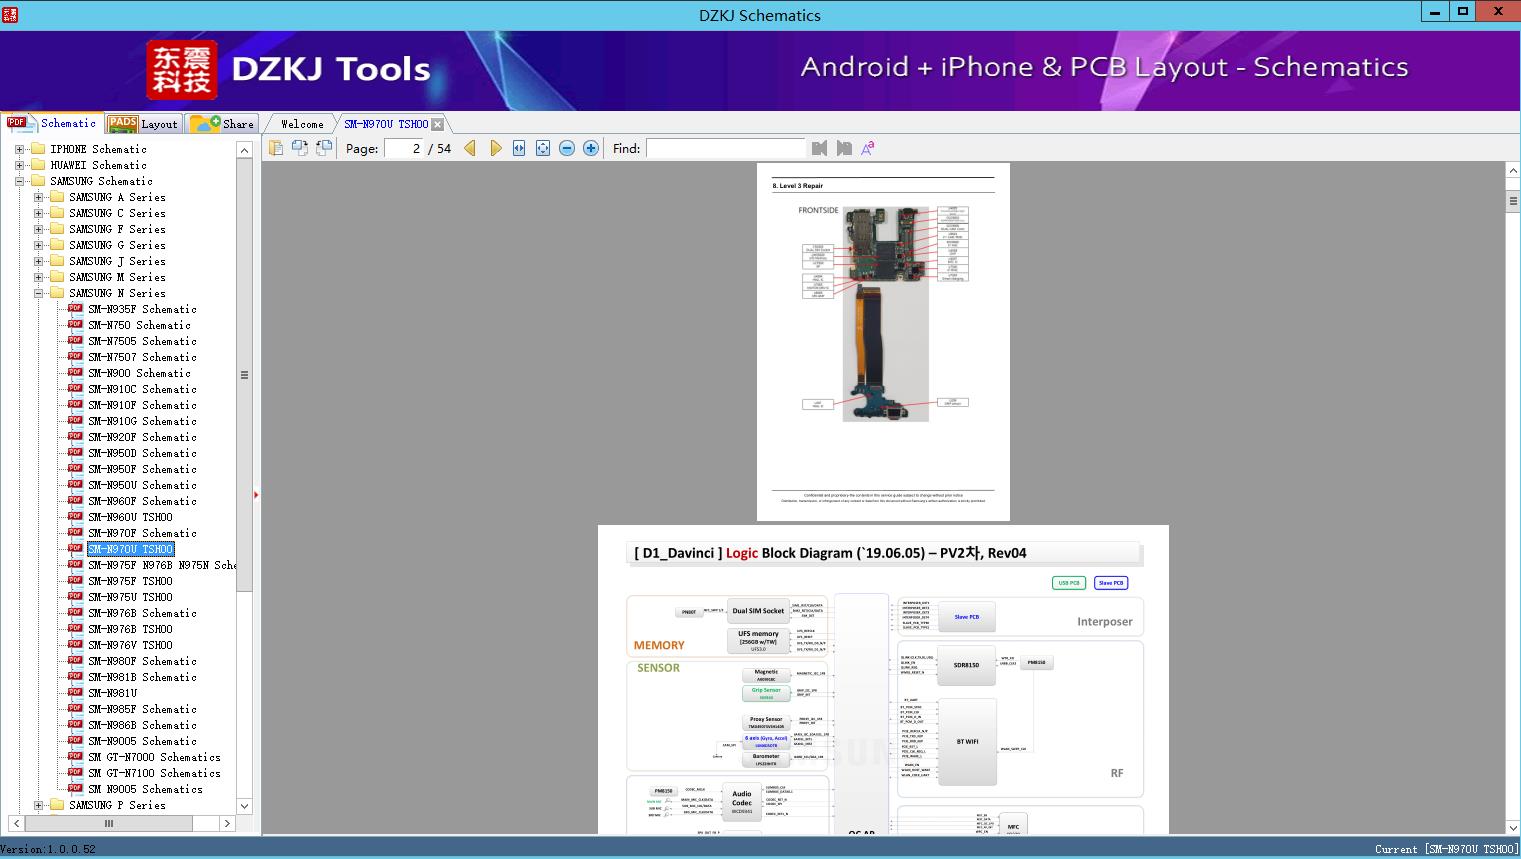1521x859 pixels.
Task: Open SM-N970F Schematic from tree
Action: (x=142, y=533)
